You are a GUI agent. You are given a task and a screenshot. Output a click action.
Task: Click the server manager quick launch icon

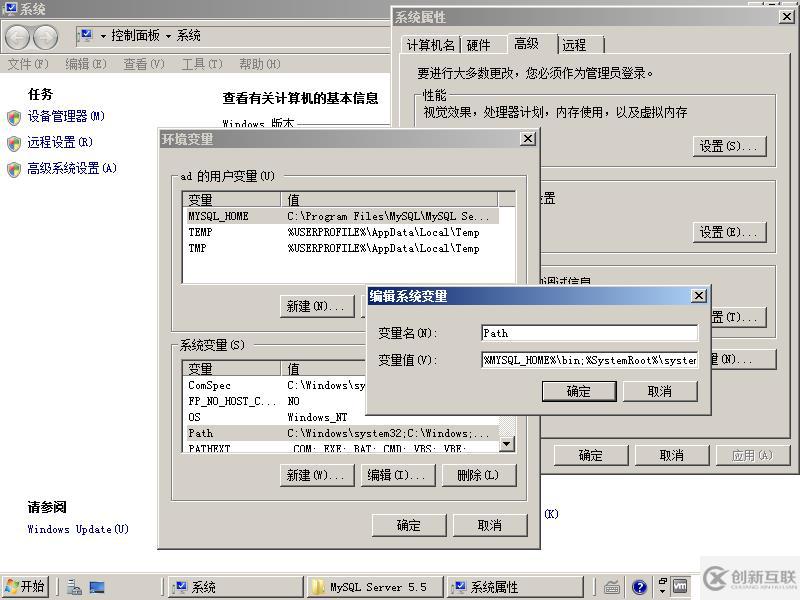click(x=74, y=587)
